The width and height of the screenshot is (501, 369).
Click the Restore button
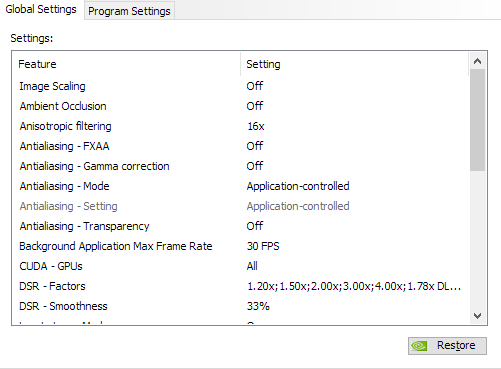coord(447,346)
